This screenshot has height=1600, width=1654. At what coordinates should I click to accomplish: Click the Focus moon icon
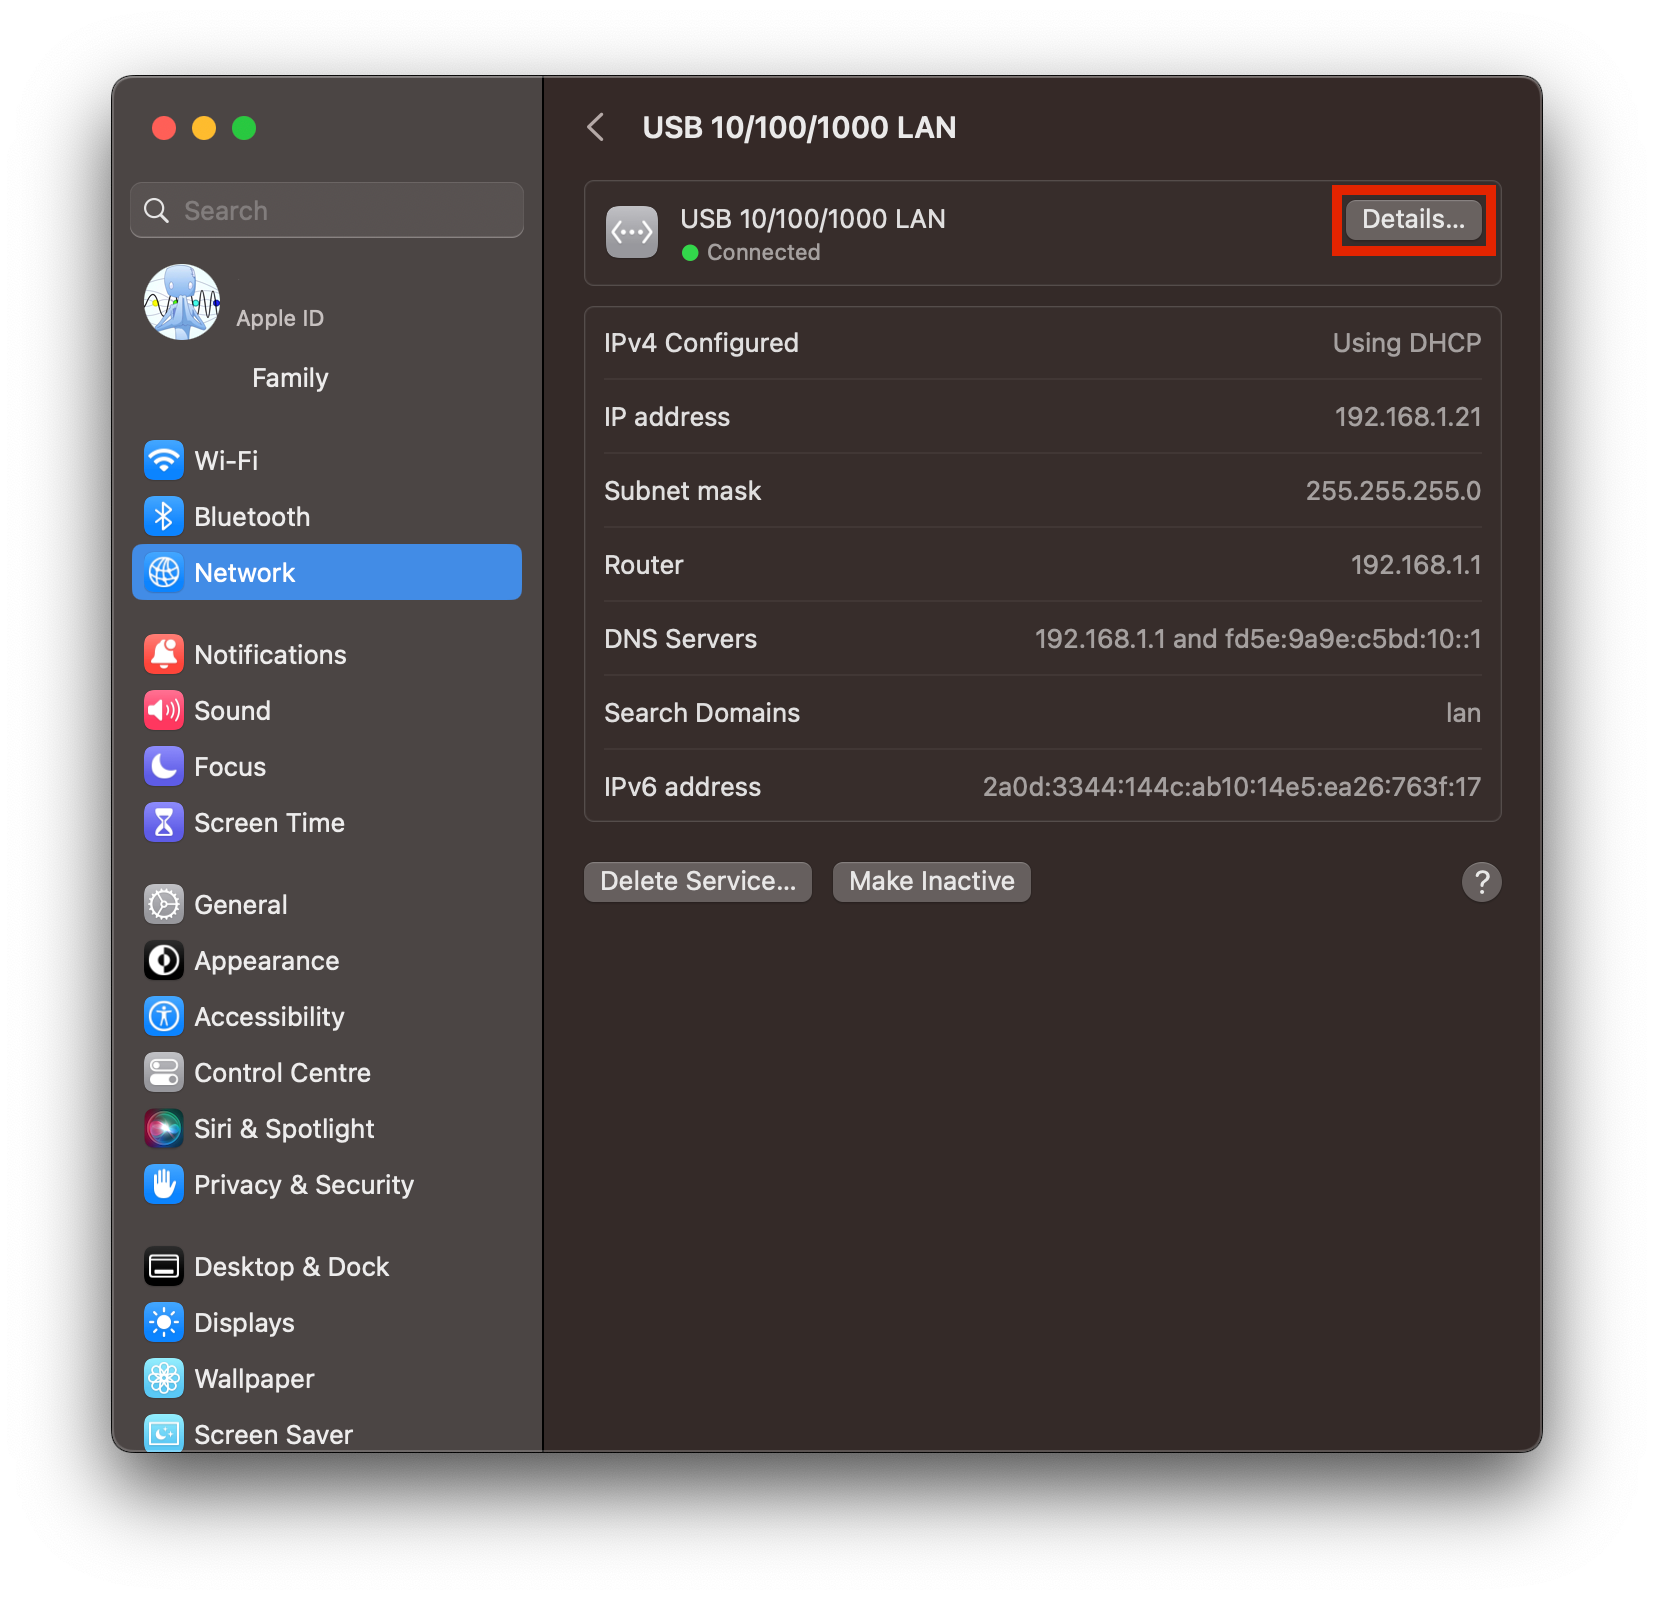pyautogui.click(x=164, y=767)
